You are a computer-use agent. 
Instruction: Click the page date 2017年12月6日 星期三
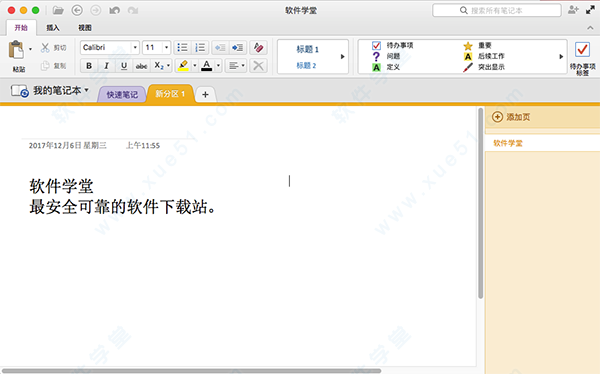coord(68,145)
